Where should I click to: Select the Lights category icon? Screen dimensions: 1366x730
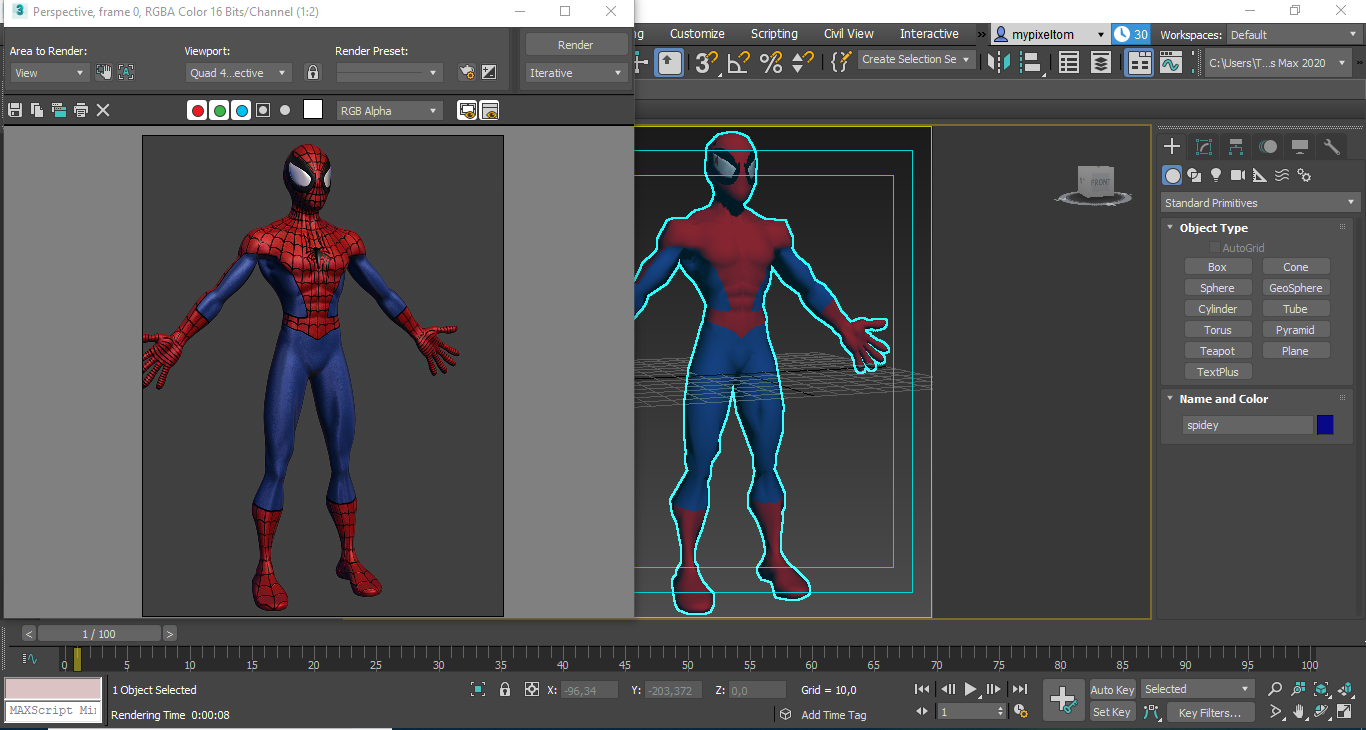pos(1216,175)
